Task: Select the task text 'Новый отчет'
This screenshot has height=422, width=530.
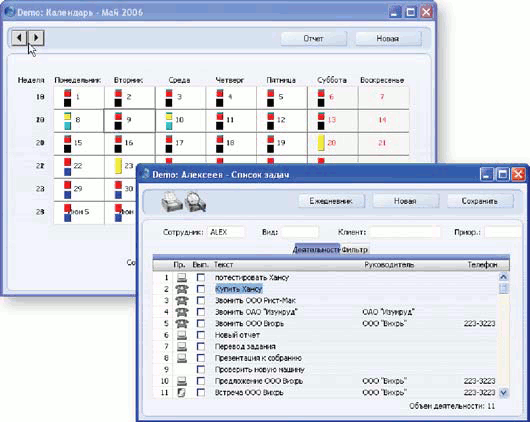Action: pos(237,335)
